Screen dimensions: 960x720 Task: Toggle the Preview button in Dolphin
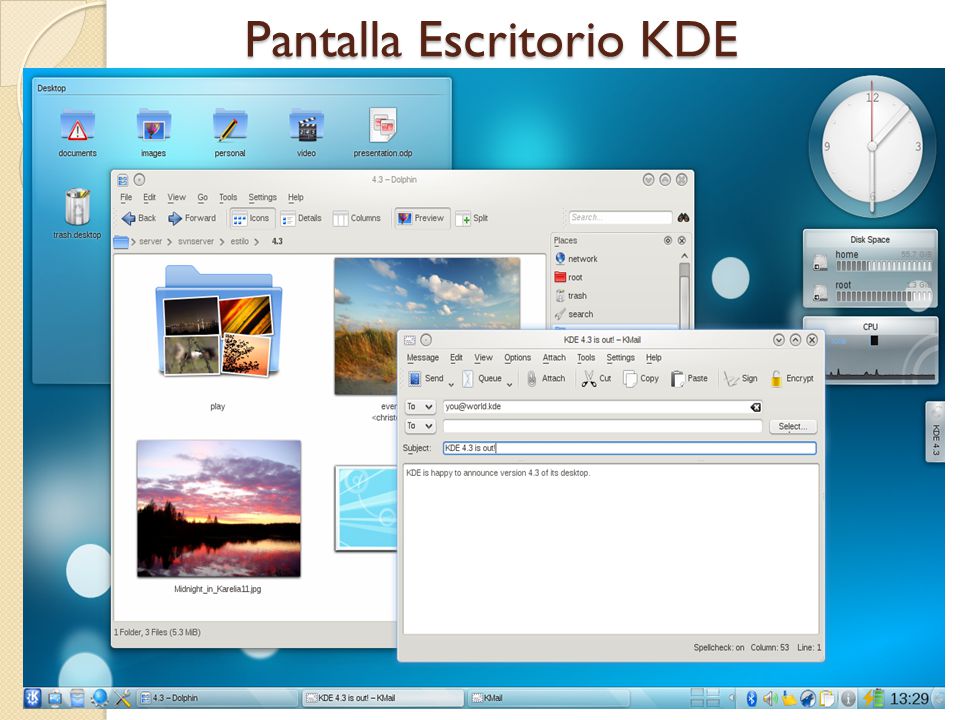point(421,218)
